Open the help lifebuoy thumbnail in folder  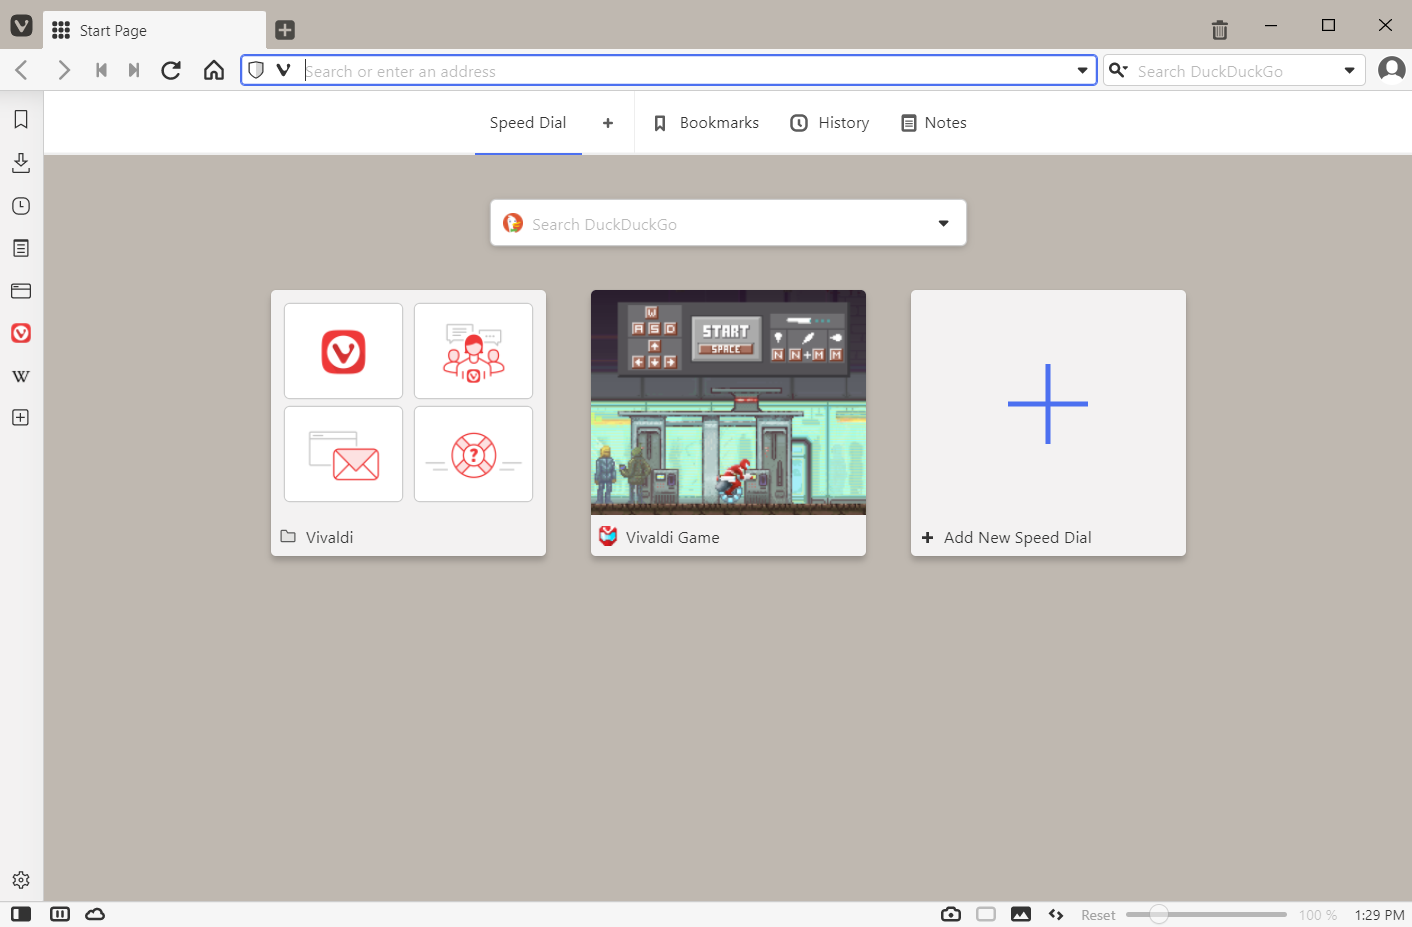473,454
